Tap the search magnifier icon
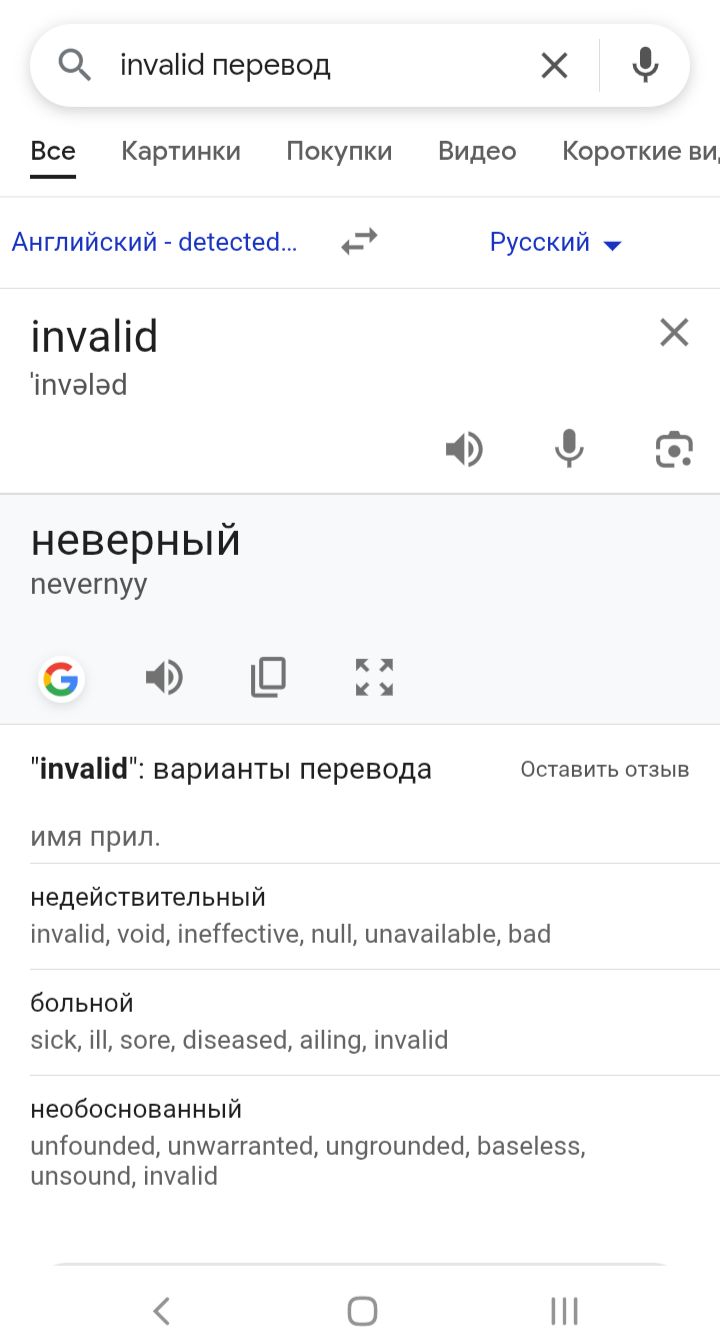The width and height of the screenshot is (720, 1331). (x=75, y=65)
